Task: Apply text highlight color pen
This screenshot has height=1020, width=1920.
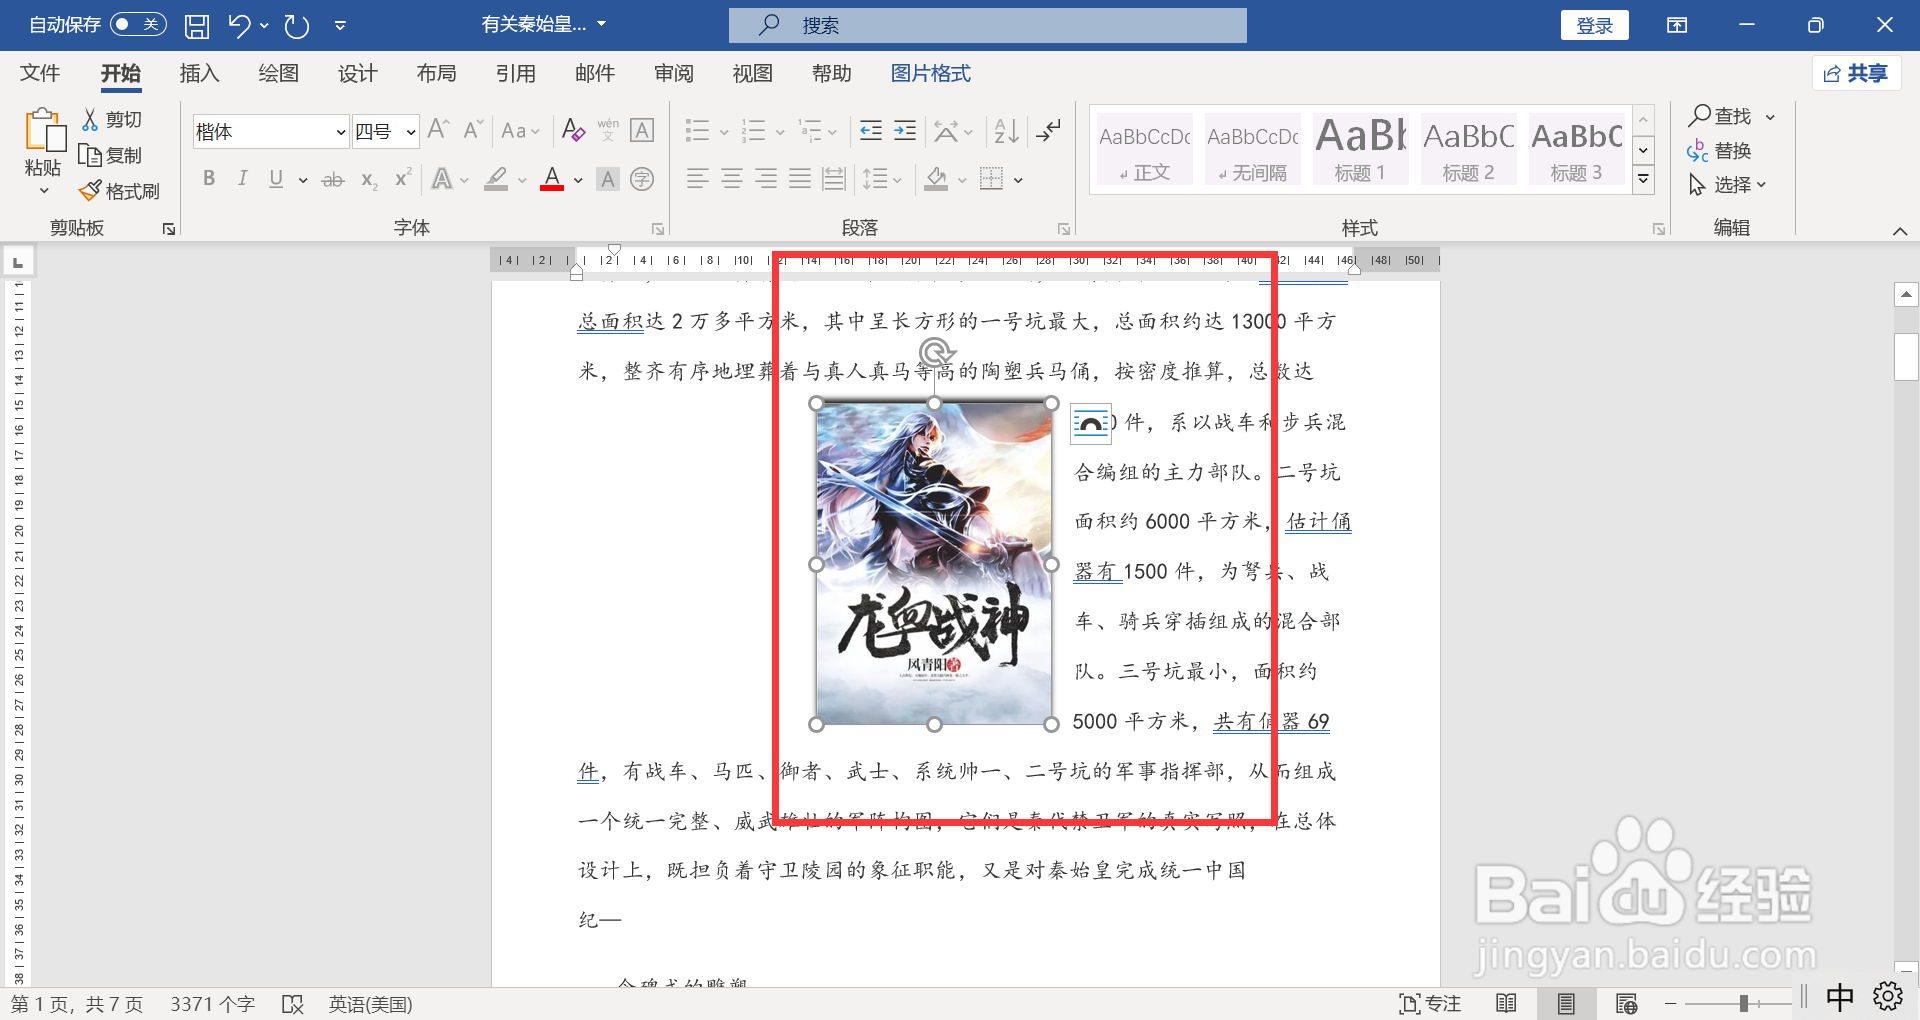Action: point(496,179)
